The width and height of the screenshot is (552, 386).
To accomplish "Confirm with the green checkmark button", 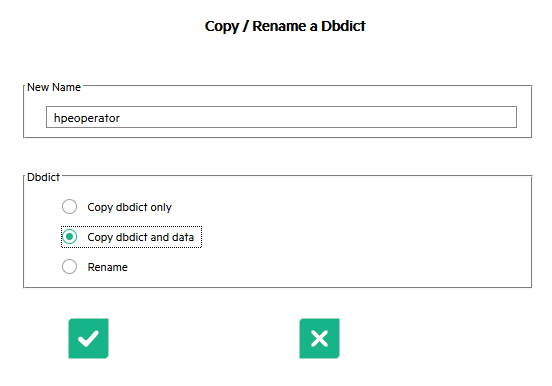I will (x=88, y=338).
